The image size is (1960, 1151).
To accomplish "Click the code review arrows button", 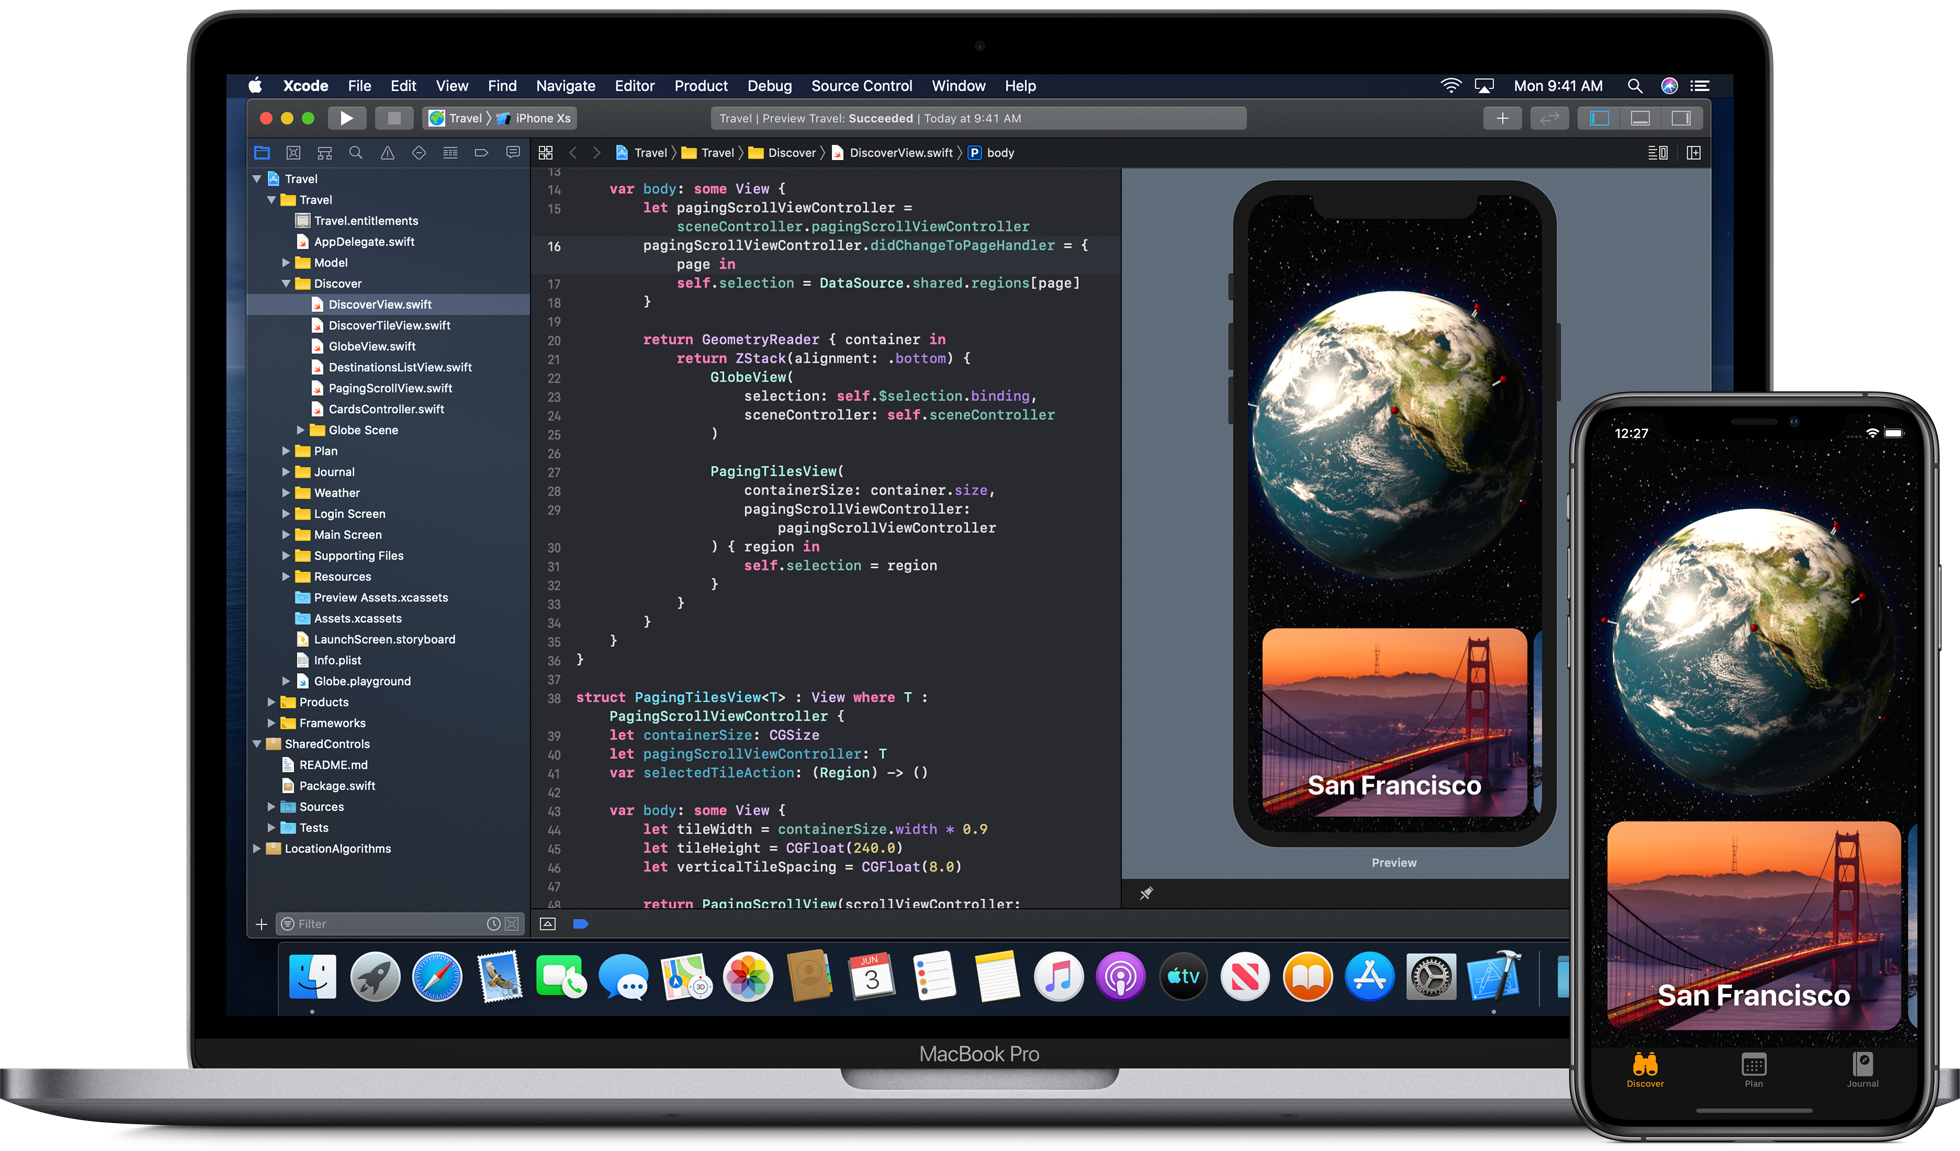I will [1549, 118].
